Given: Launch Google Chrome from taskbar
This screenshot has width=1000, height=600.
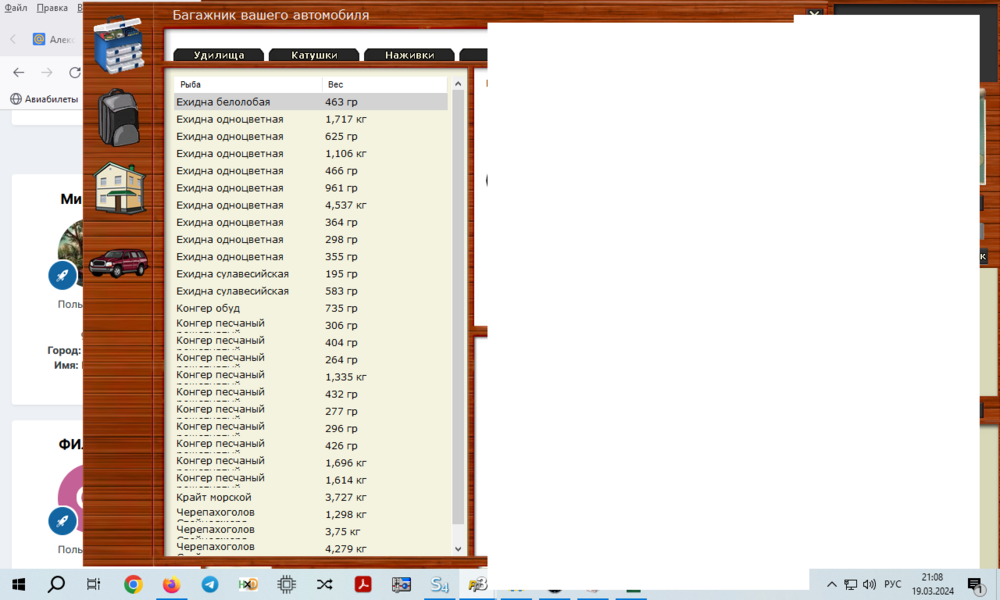Looking at the screenshot, I should click(133, 584).
